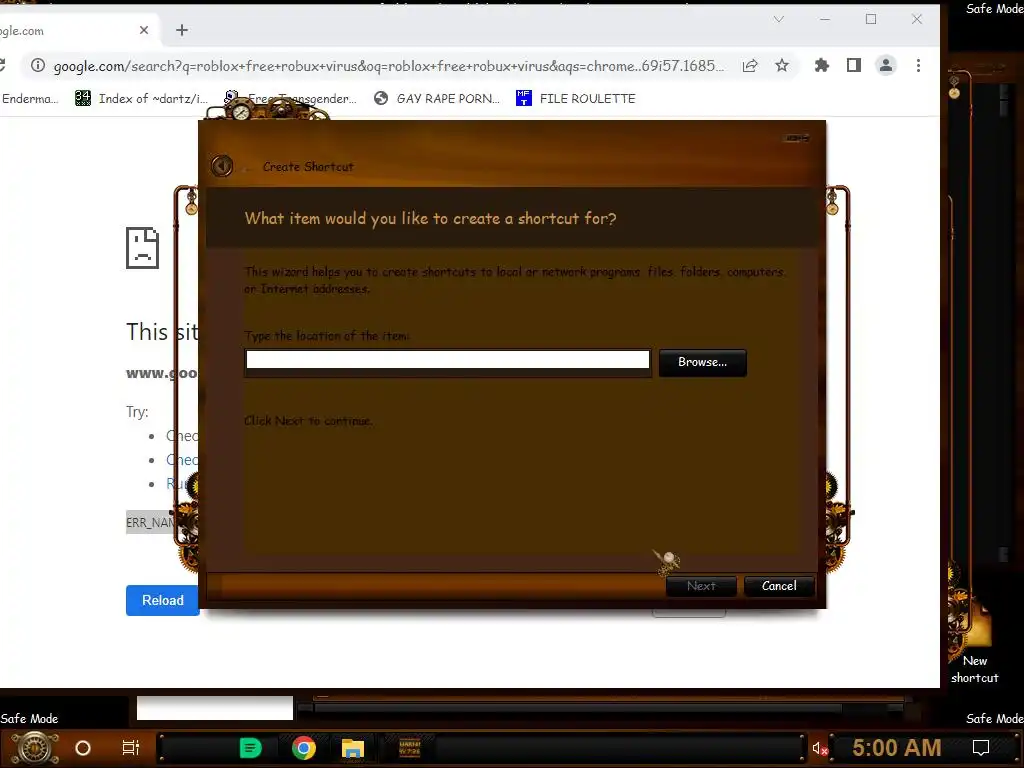Open the Chrome three-dot menu
Image resolution: width=1024 pixels, height=768 pixels.
pyautogui.click(x=918, y=65)
